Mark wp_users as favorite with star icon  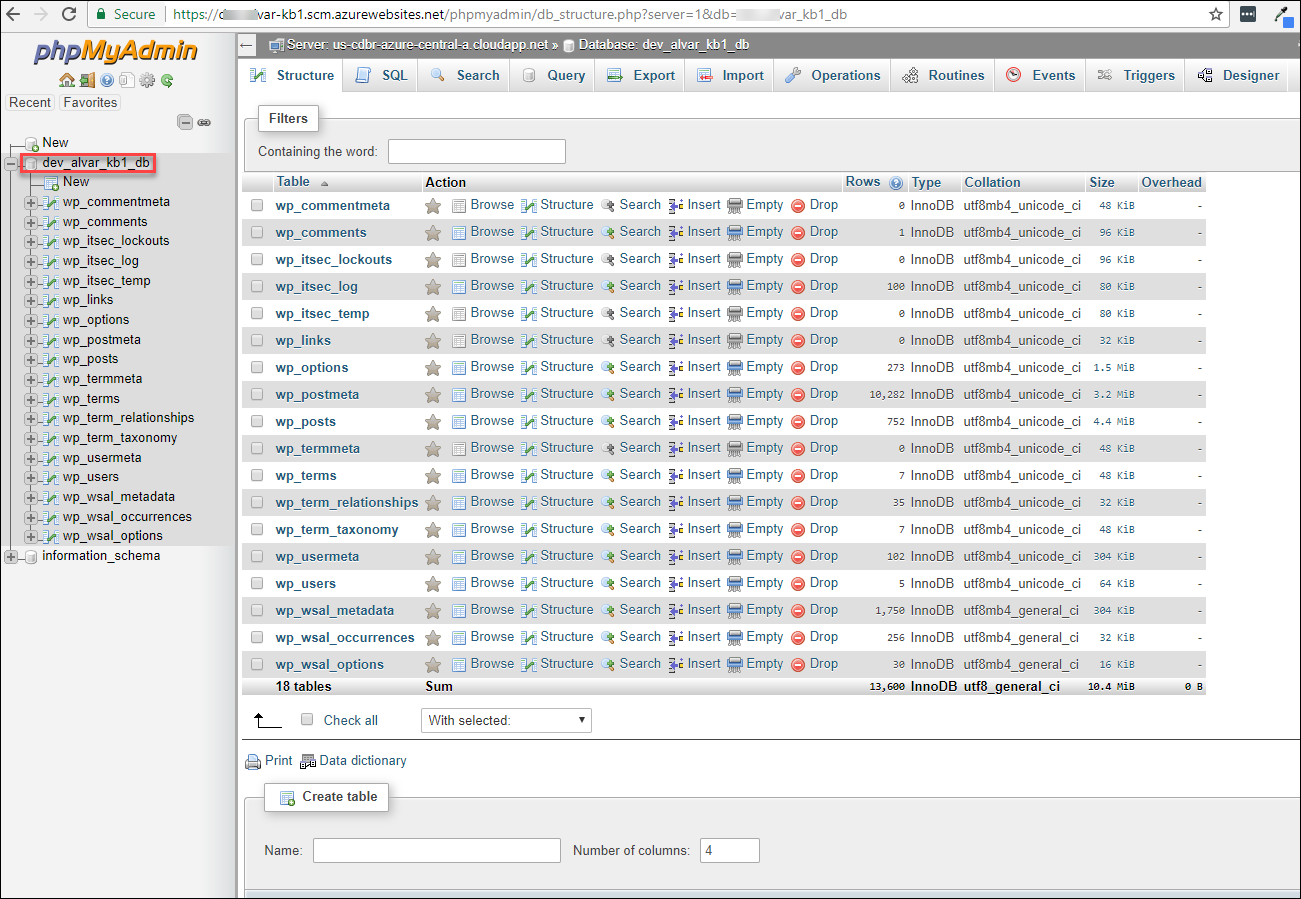tap(433, 584)
